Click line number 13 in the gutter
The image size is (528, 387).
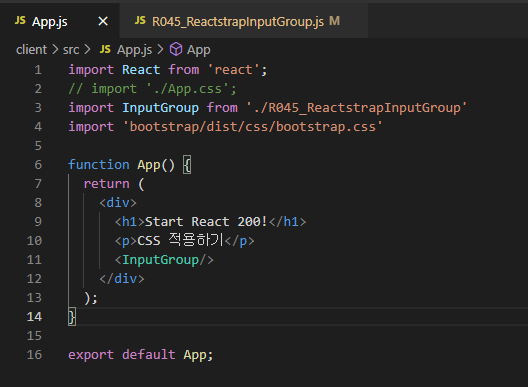tap(34, 298)
